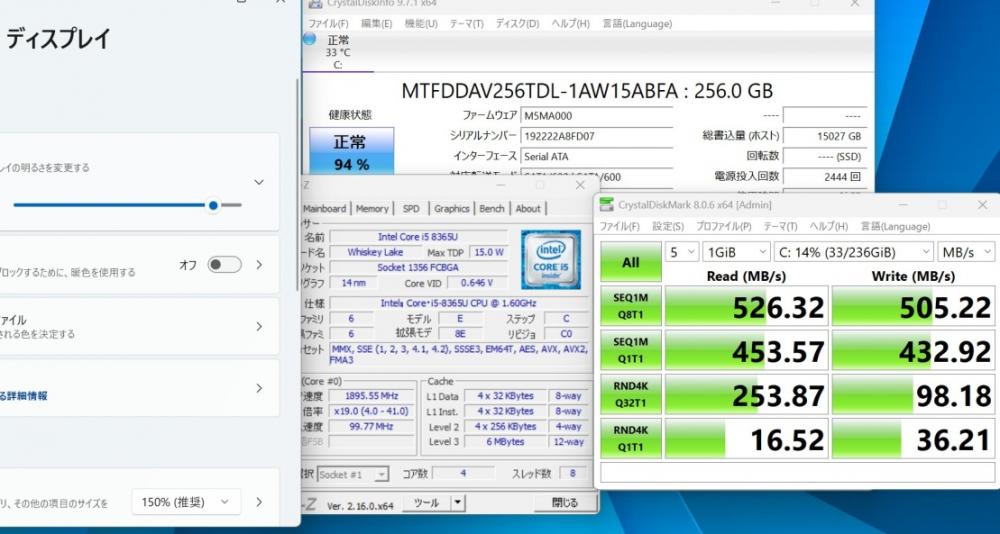Expand the brightness section chevron in Settings
Image resolution: width=1000 pixels, height=534 pixels.
click(259, 182)
